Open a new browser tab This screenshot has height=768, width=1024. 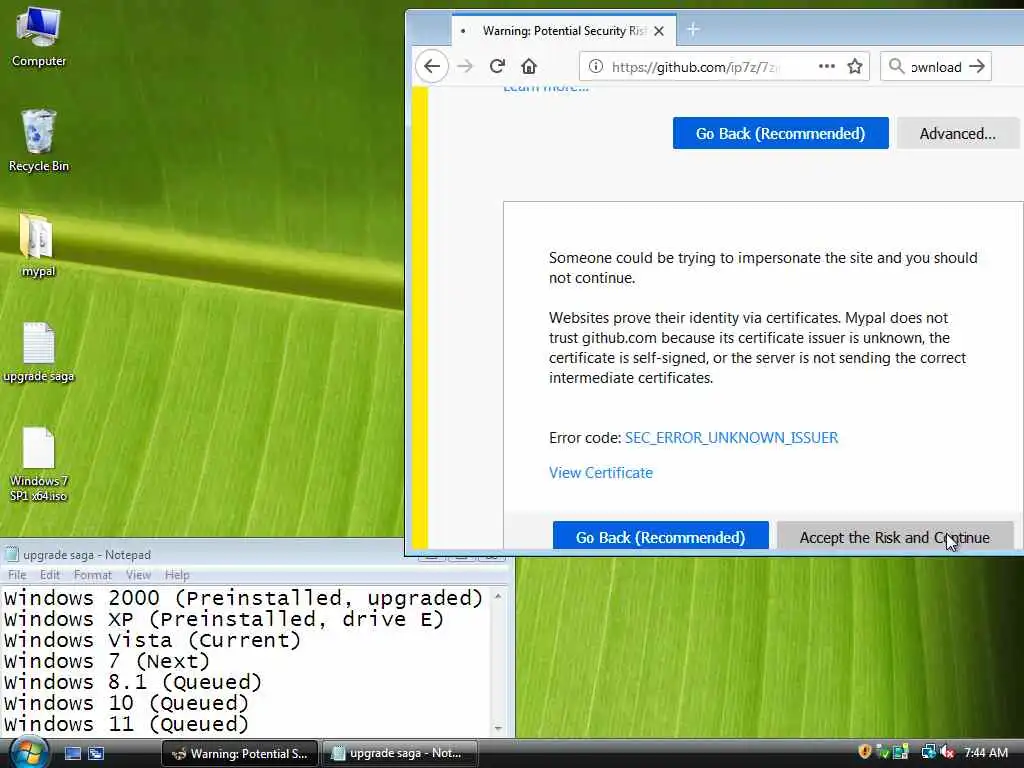pyautogui.click(x=693, y=29)
